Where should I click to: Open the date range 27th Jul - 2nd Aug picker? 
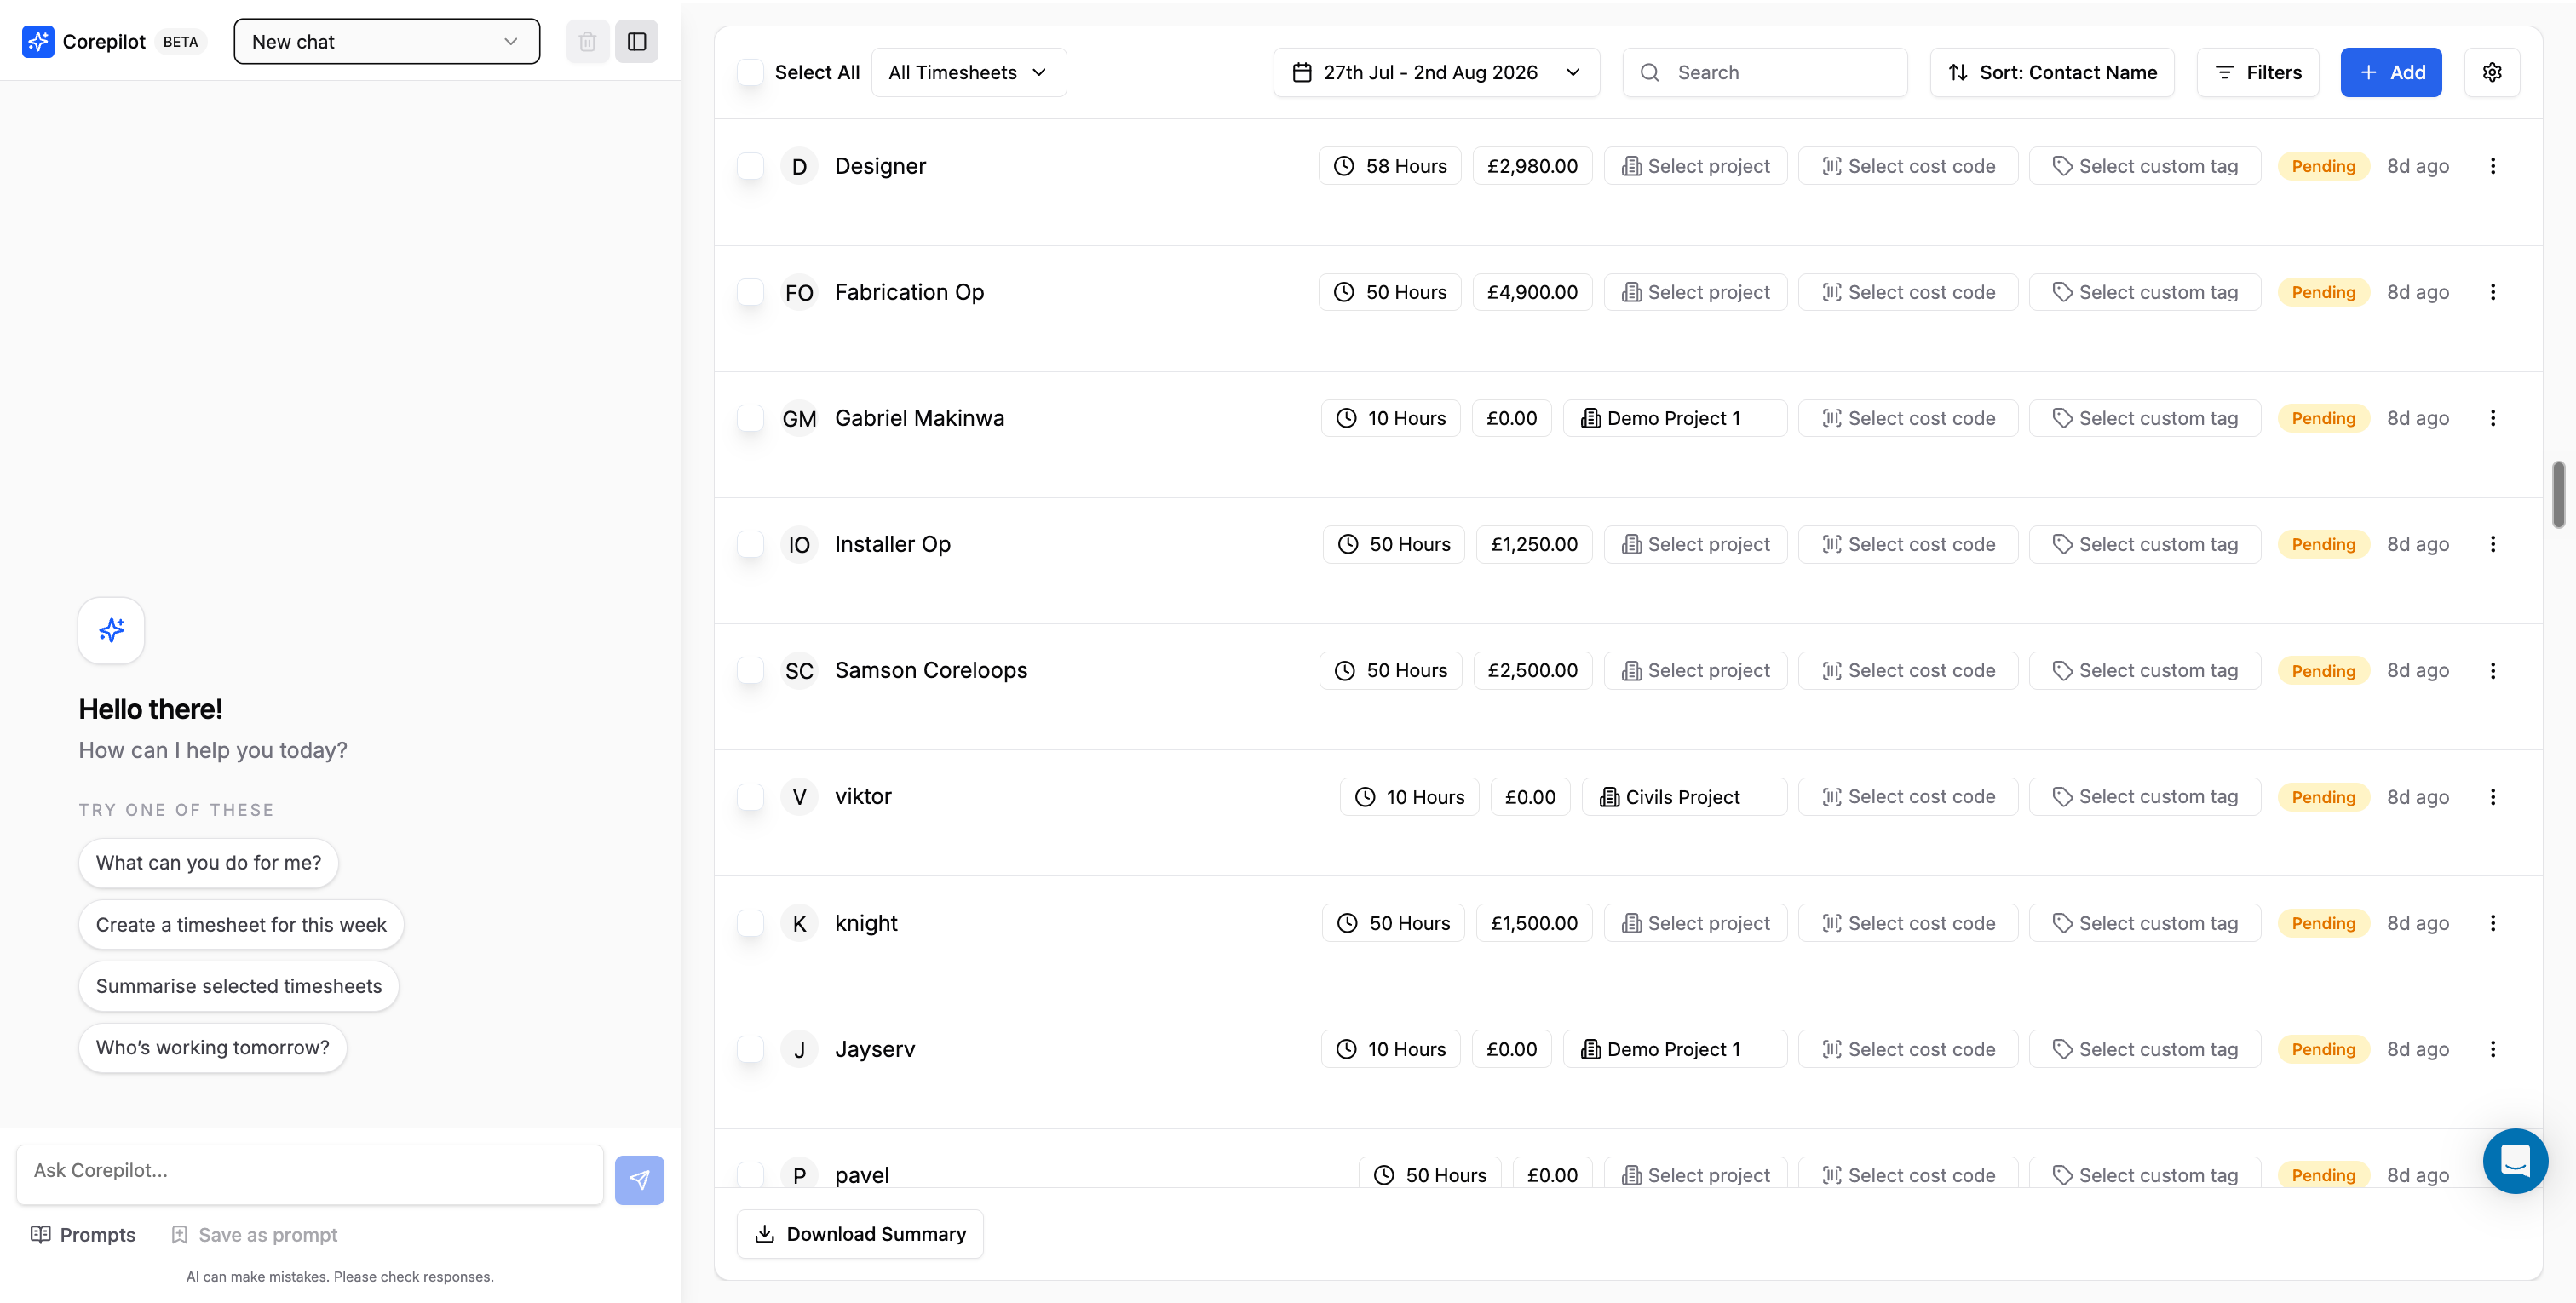[1436, 72]
